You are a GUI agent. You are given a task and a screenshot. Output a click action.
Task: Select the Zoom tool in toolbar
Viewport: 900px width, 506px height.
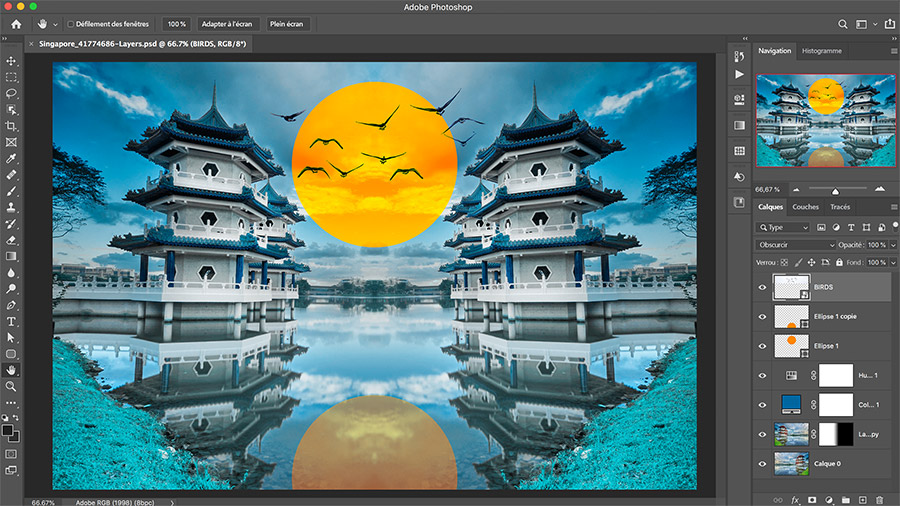pos(11,387)
